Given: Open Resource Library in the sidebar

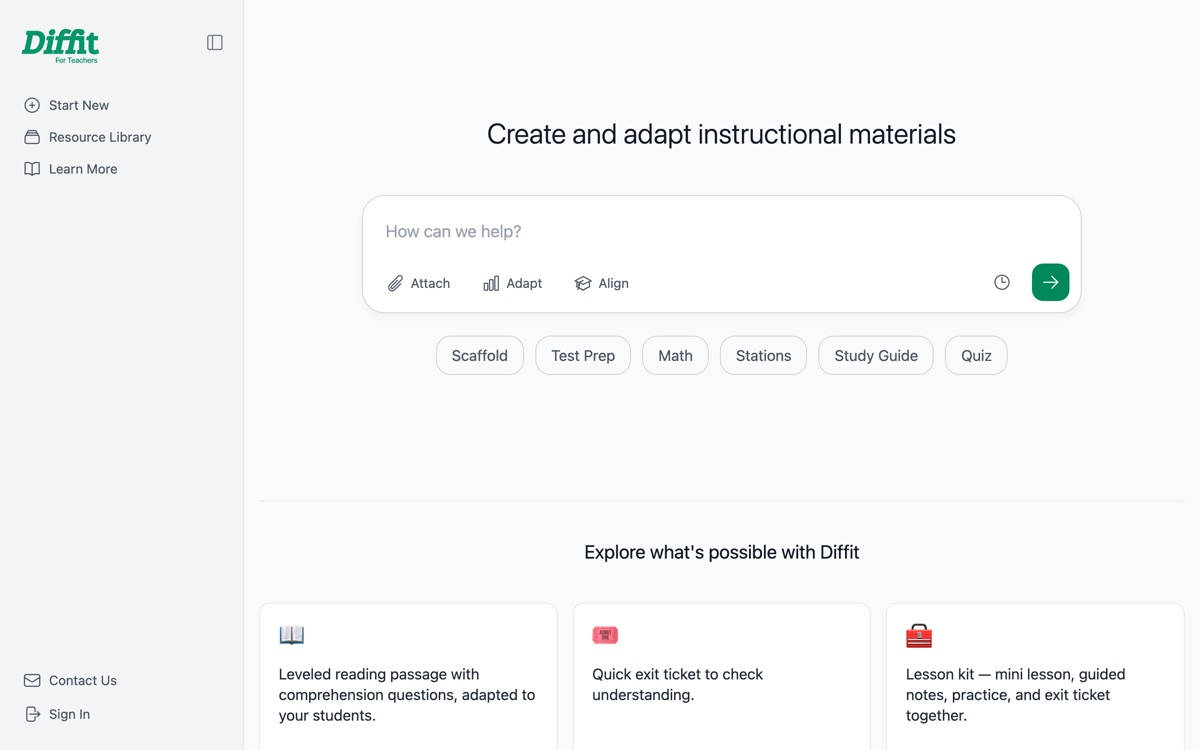Looking at the screenshot, I should tap(100, 137).
